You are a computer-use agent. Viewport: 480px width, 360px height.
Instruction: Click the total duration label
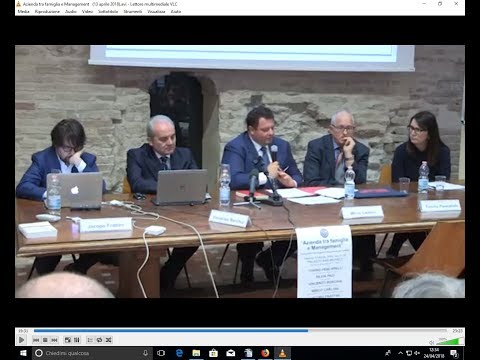(457, 331)
